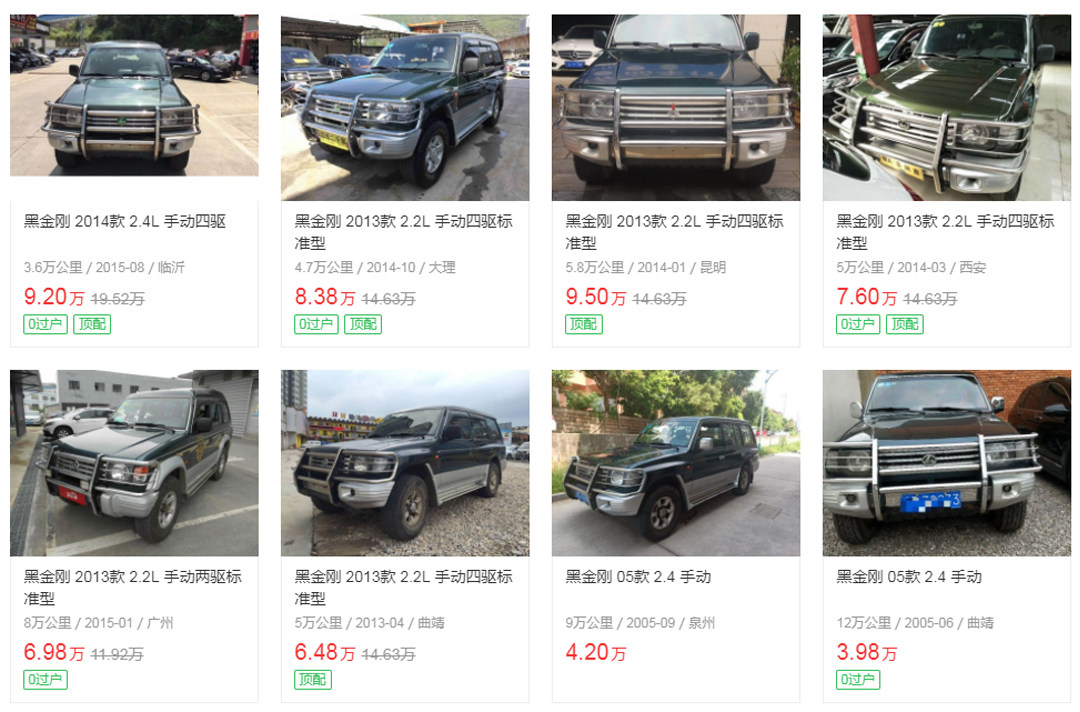1080x712 pixels.
Task: Open the 泉州 05款 car photo
Action: [676, 463]
